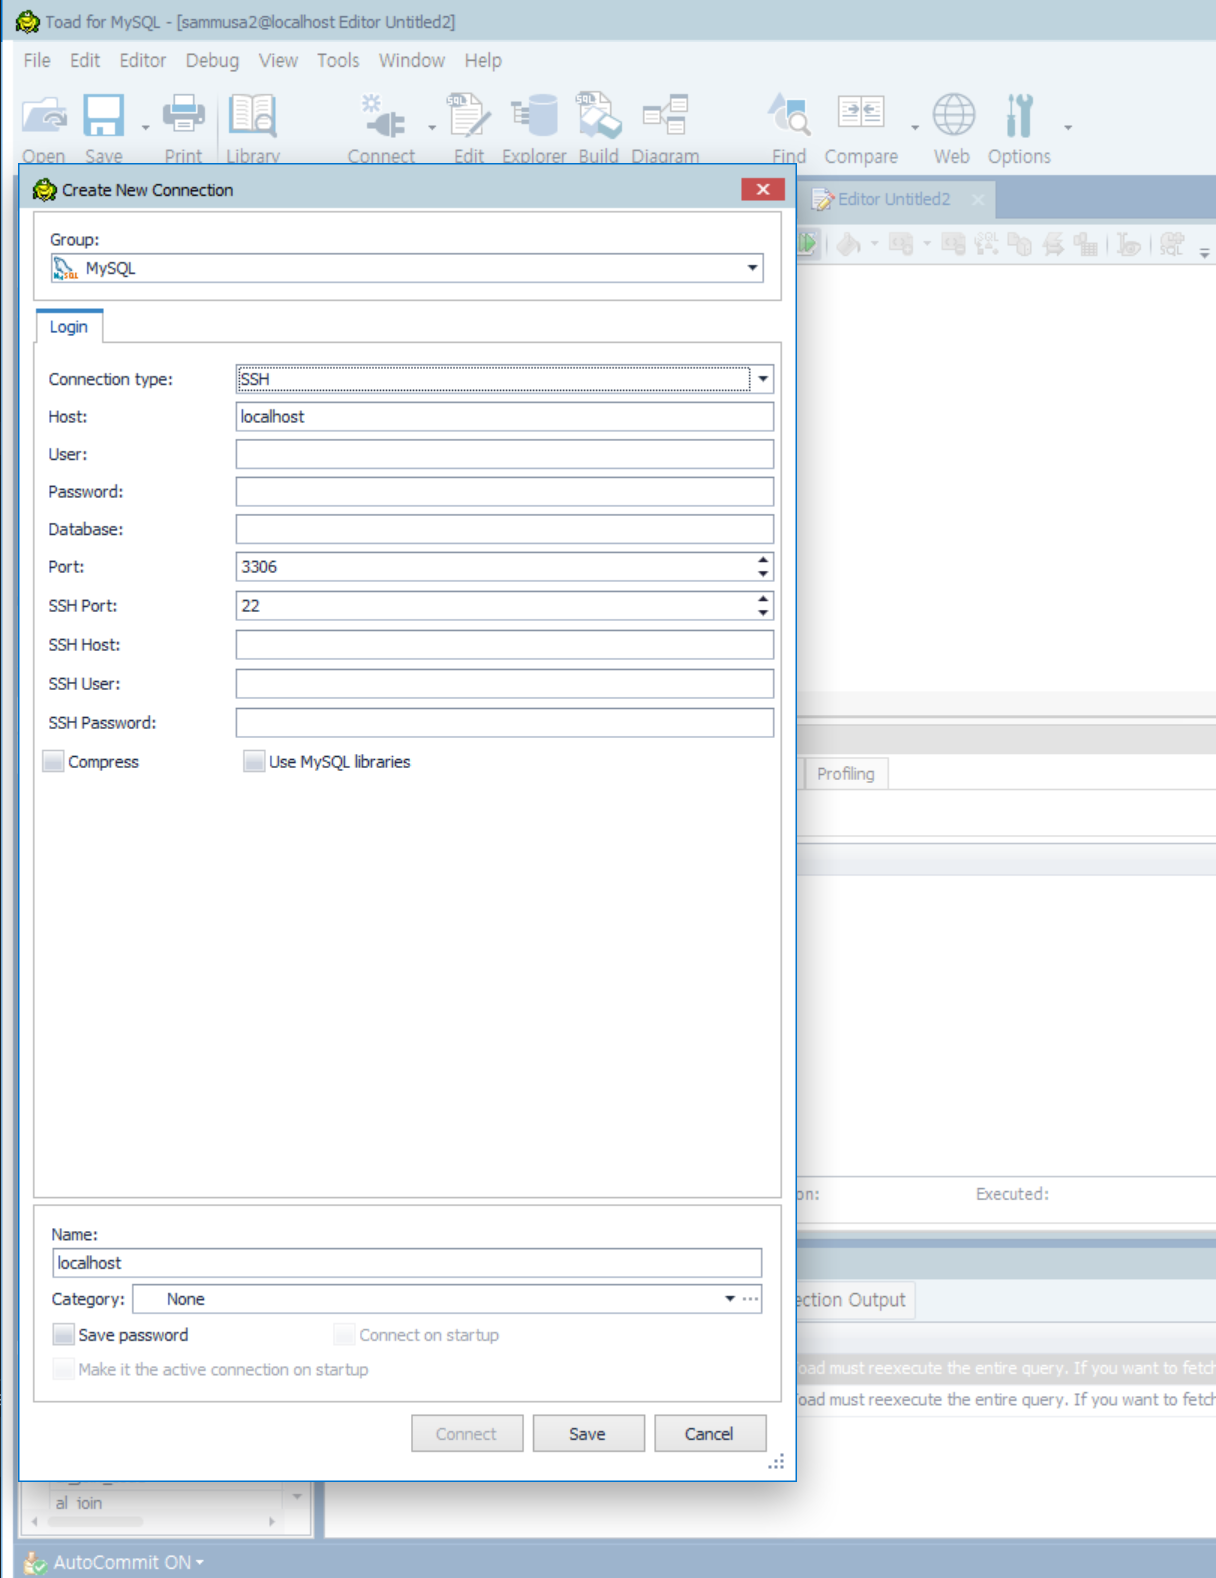1216x1578 pixels.
Task: Check the Save password checkbox
Action: click(x=63, y=1335)
